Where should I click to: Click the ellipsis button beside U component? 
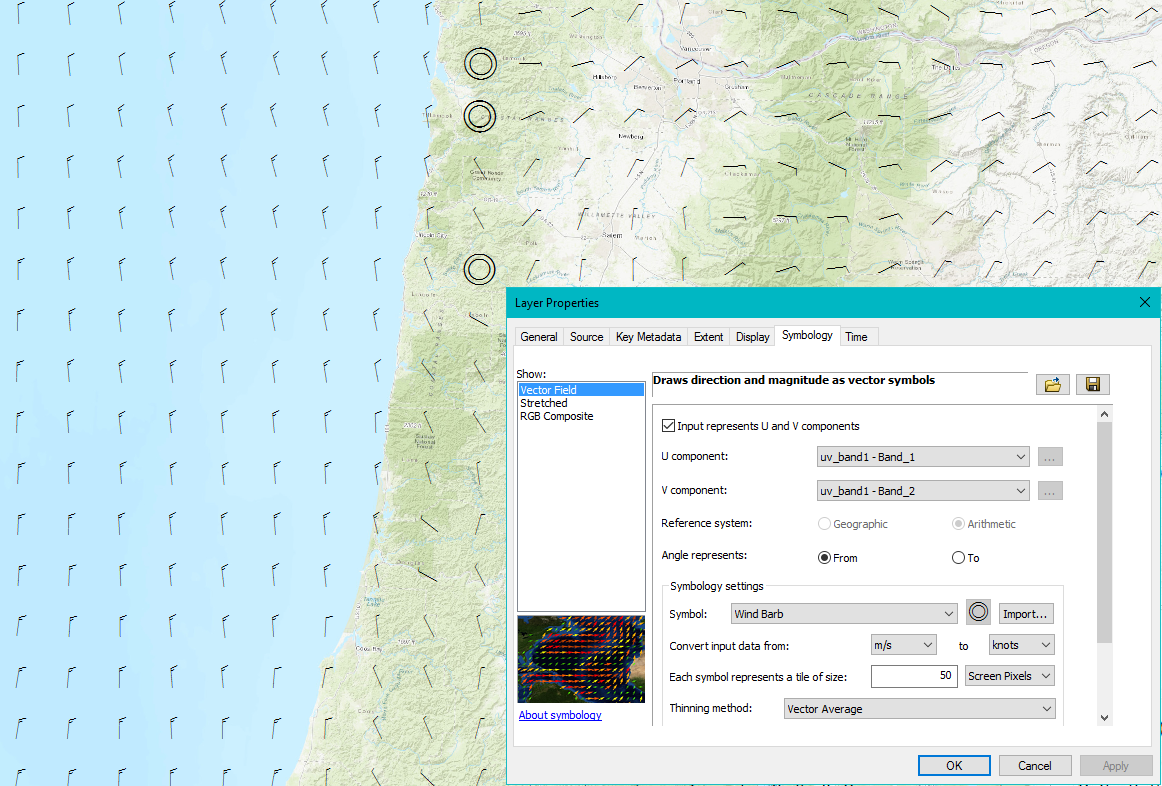click(x=1049, y=457)
